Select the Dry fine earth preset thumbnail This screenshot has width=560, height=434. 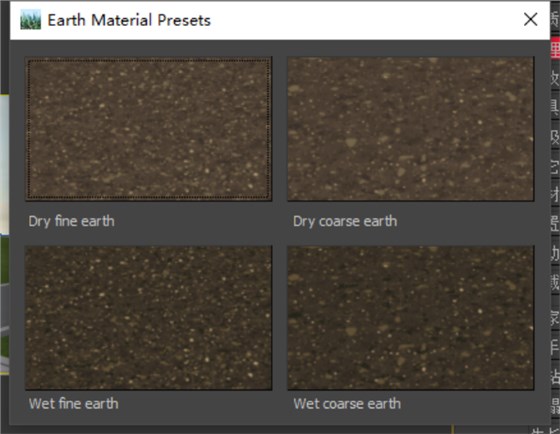tap(148, 129)
